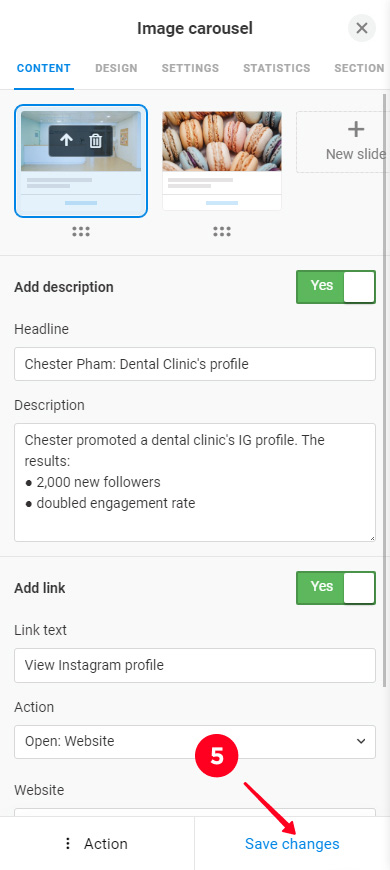
Task: Open the Action dropdown showing Open: Website
Action: [195, 741]
